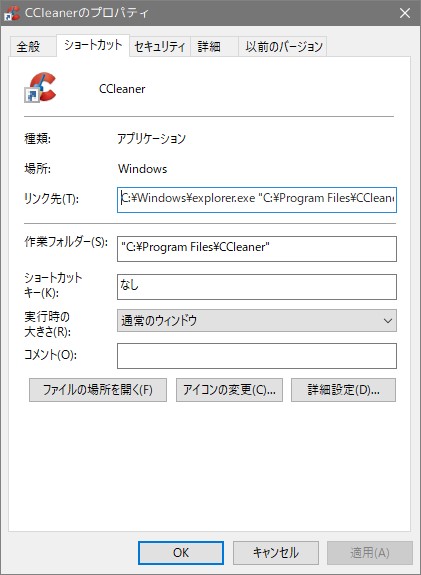
Task: Click the キャンセル button
Action: click(276, 553)
